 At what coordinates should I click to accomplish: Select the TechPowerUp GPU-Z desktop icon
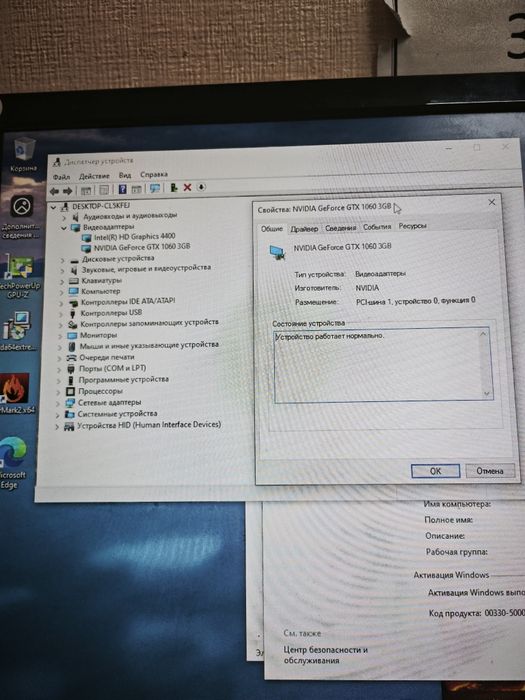pos(19,276)
